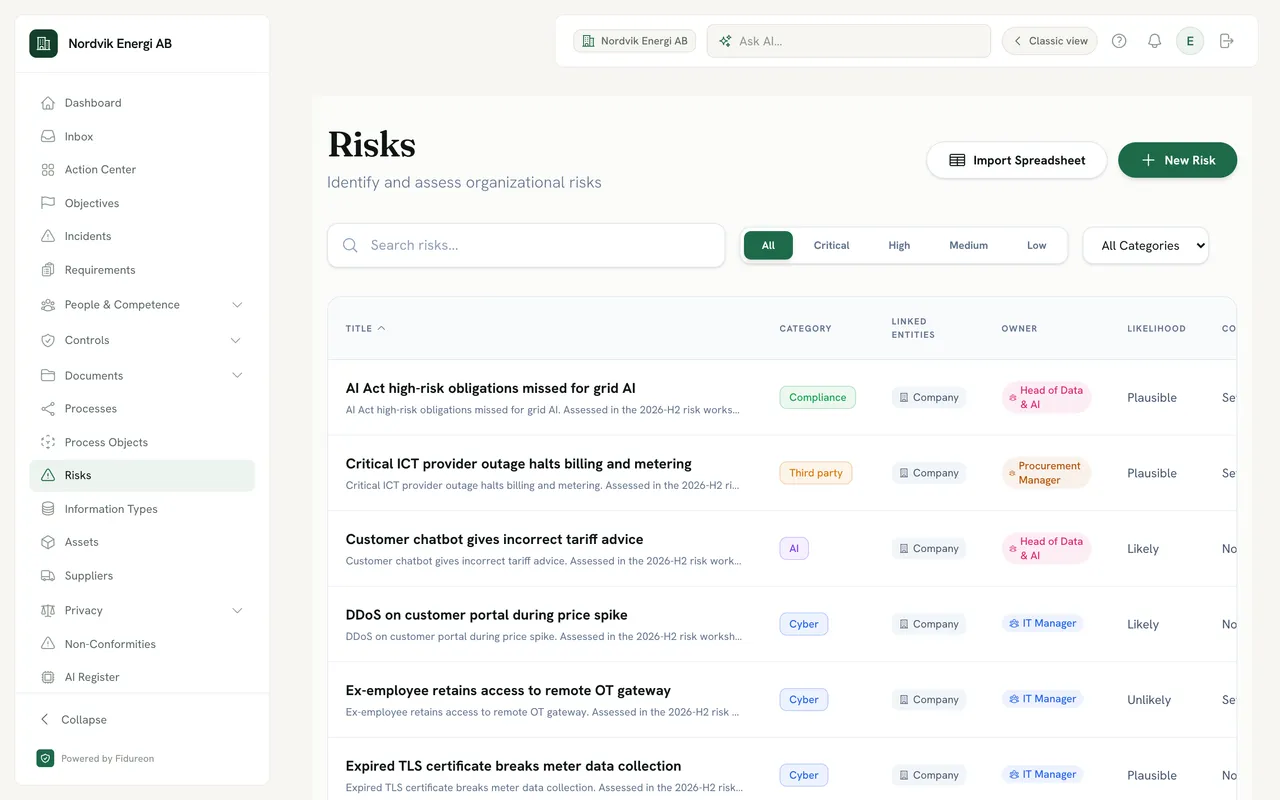Open Ex-employee retains access risk
The width and height of the screenshot is (1280, 800).
click(508, 690)
